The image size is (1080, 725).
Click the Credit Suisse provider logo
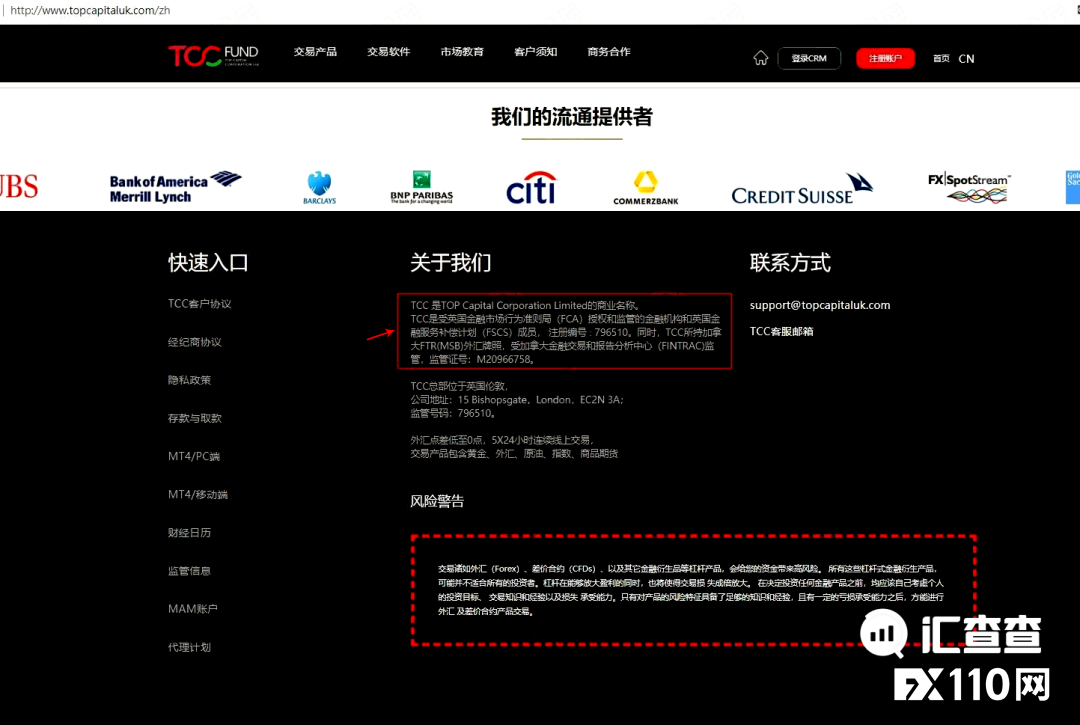[x=800, y=188]
